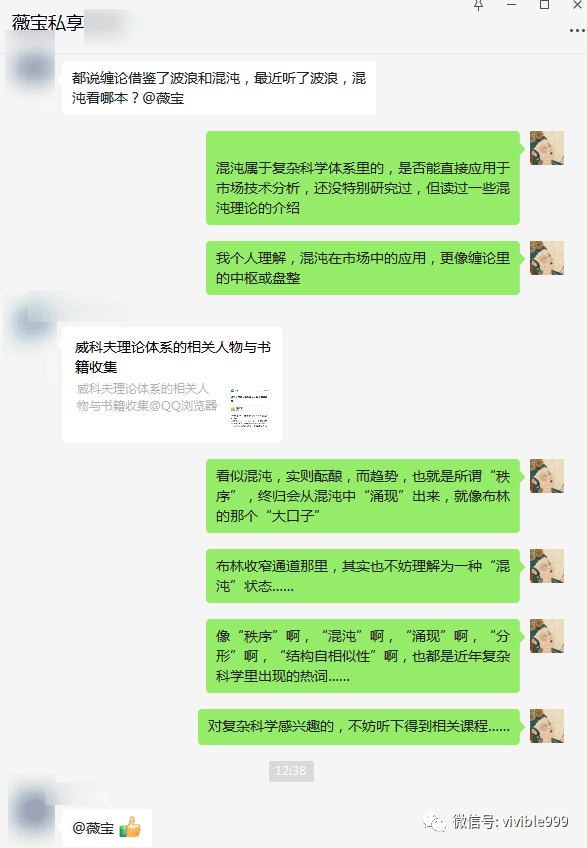The height and width of the screenshot is (848, 587).
Task: Select the 都说缠论借鉴了波浪 message bubble
Action: click(219, 88)
